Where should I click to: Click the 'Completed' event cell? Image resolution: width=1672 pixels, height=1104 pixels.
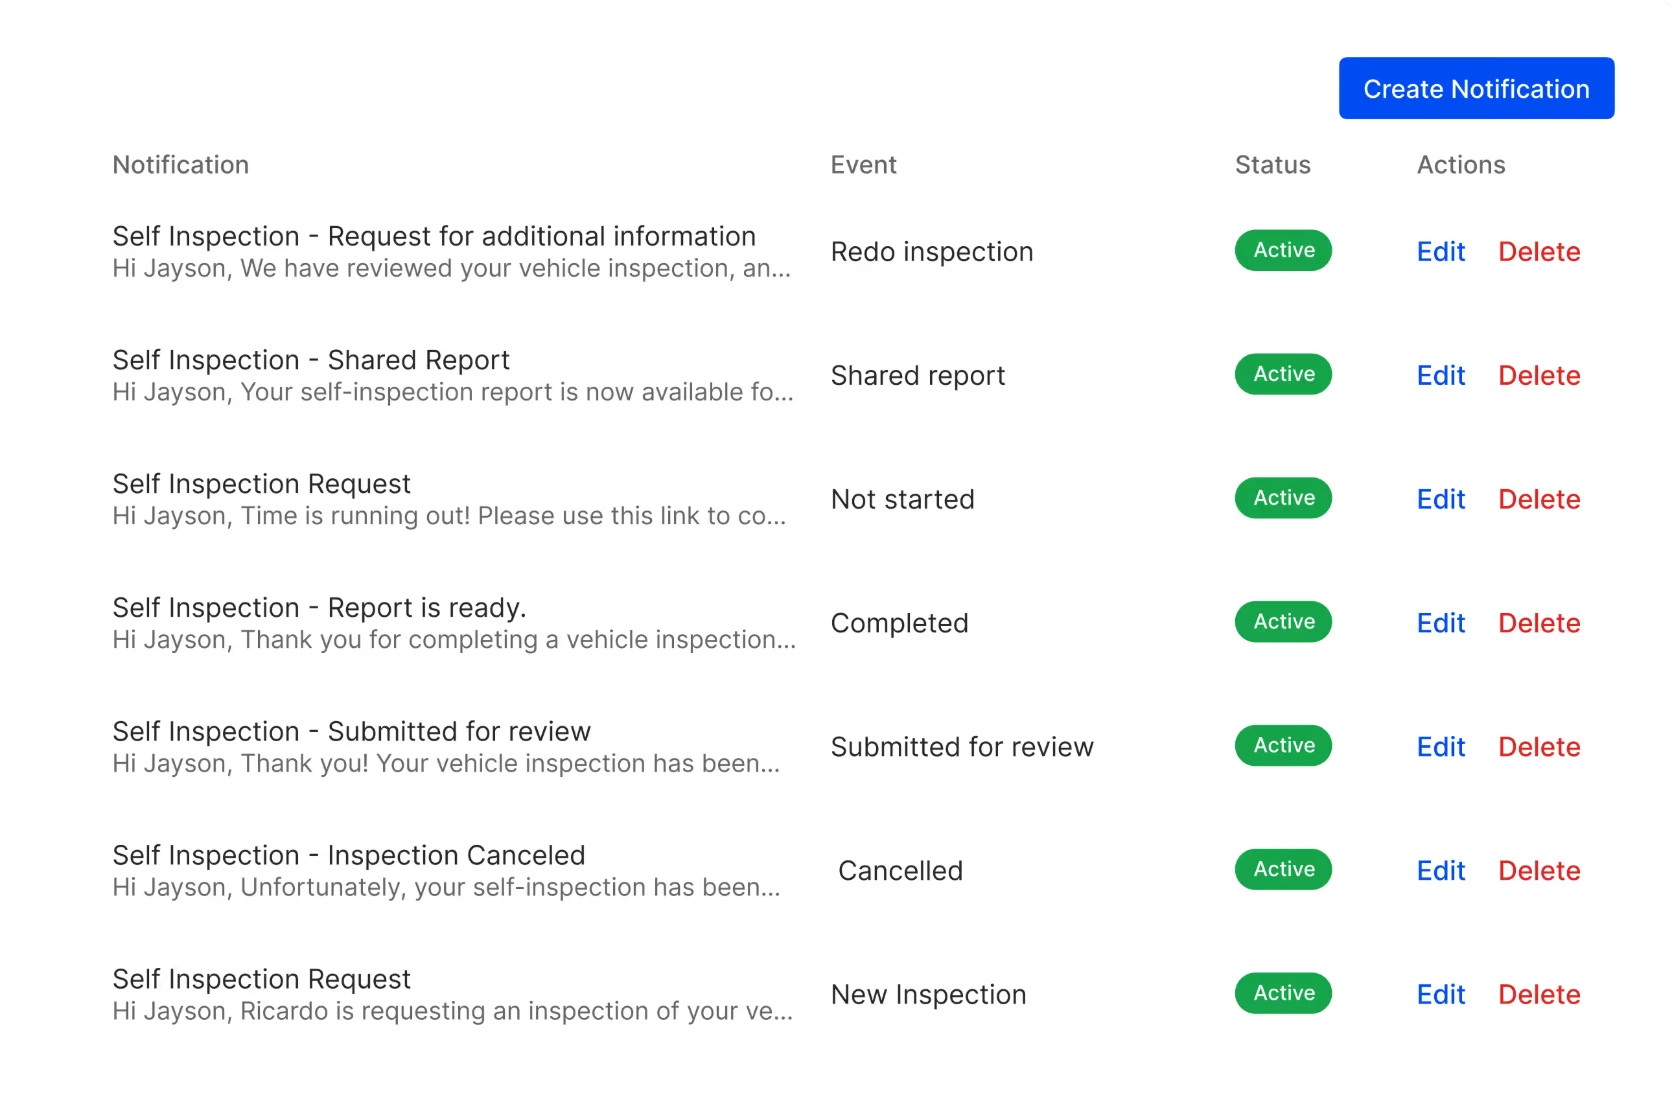[x=900, y=624]
